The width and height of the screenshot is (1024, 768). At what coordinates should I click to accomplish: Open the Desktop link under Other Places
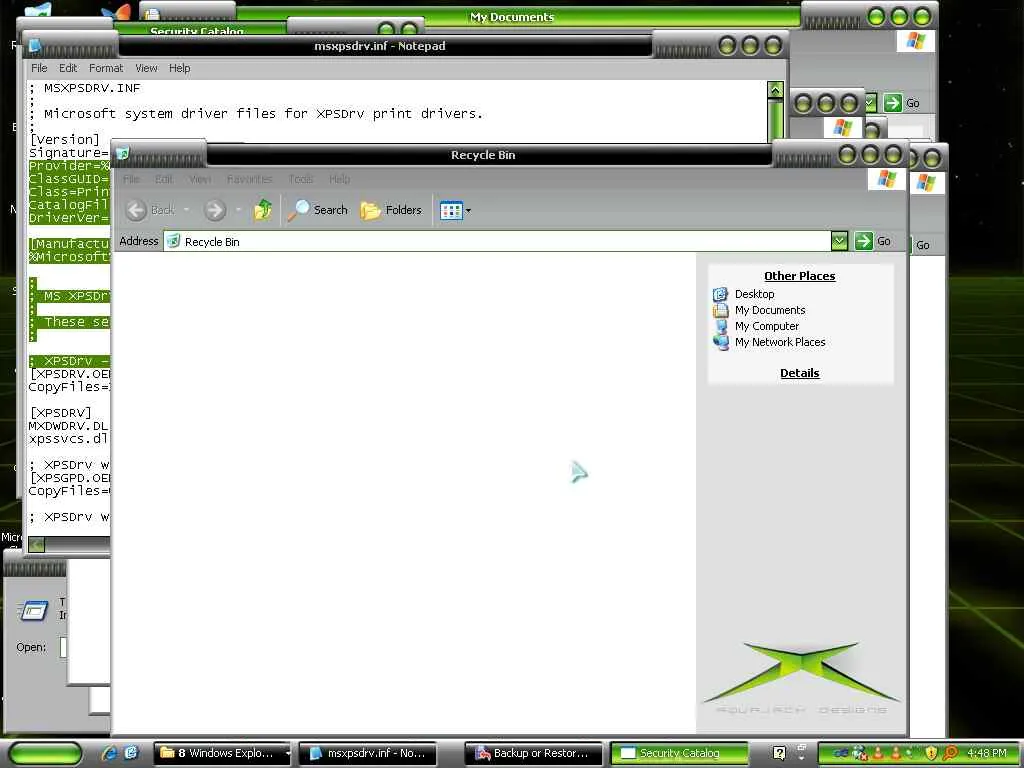754,294
